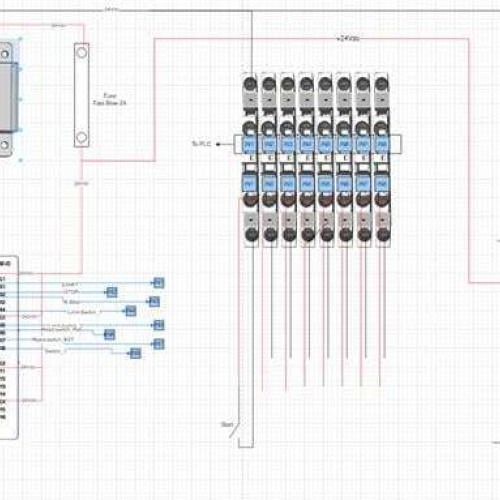Select the Fuse Fast Blow 2A label
Image resolution: width=500 pixels, height=500 pixels.
coord(110,99)
